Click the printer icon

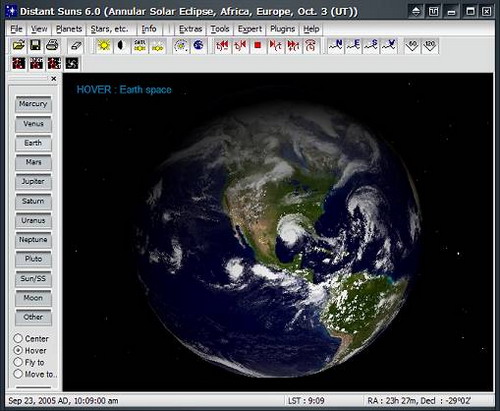(52, 45)
